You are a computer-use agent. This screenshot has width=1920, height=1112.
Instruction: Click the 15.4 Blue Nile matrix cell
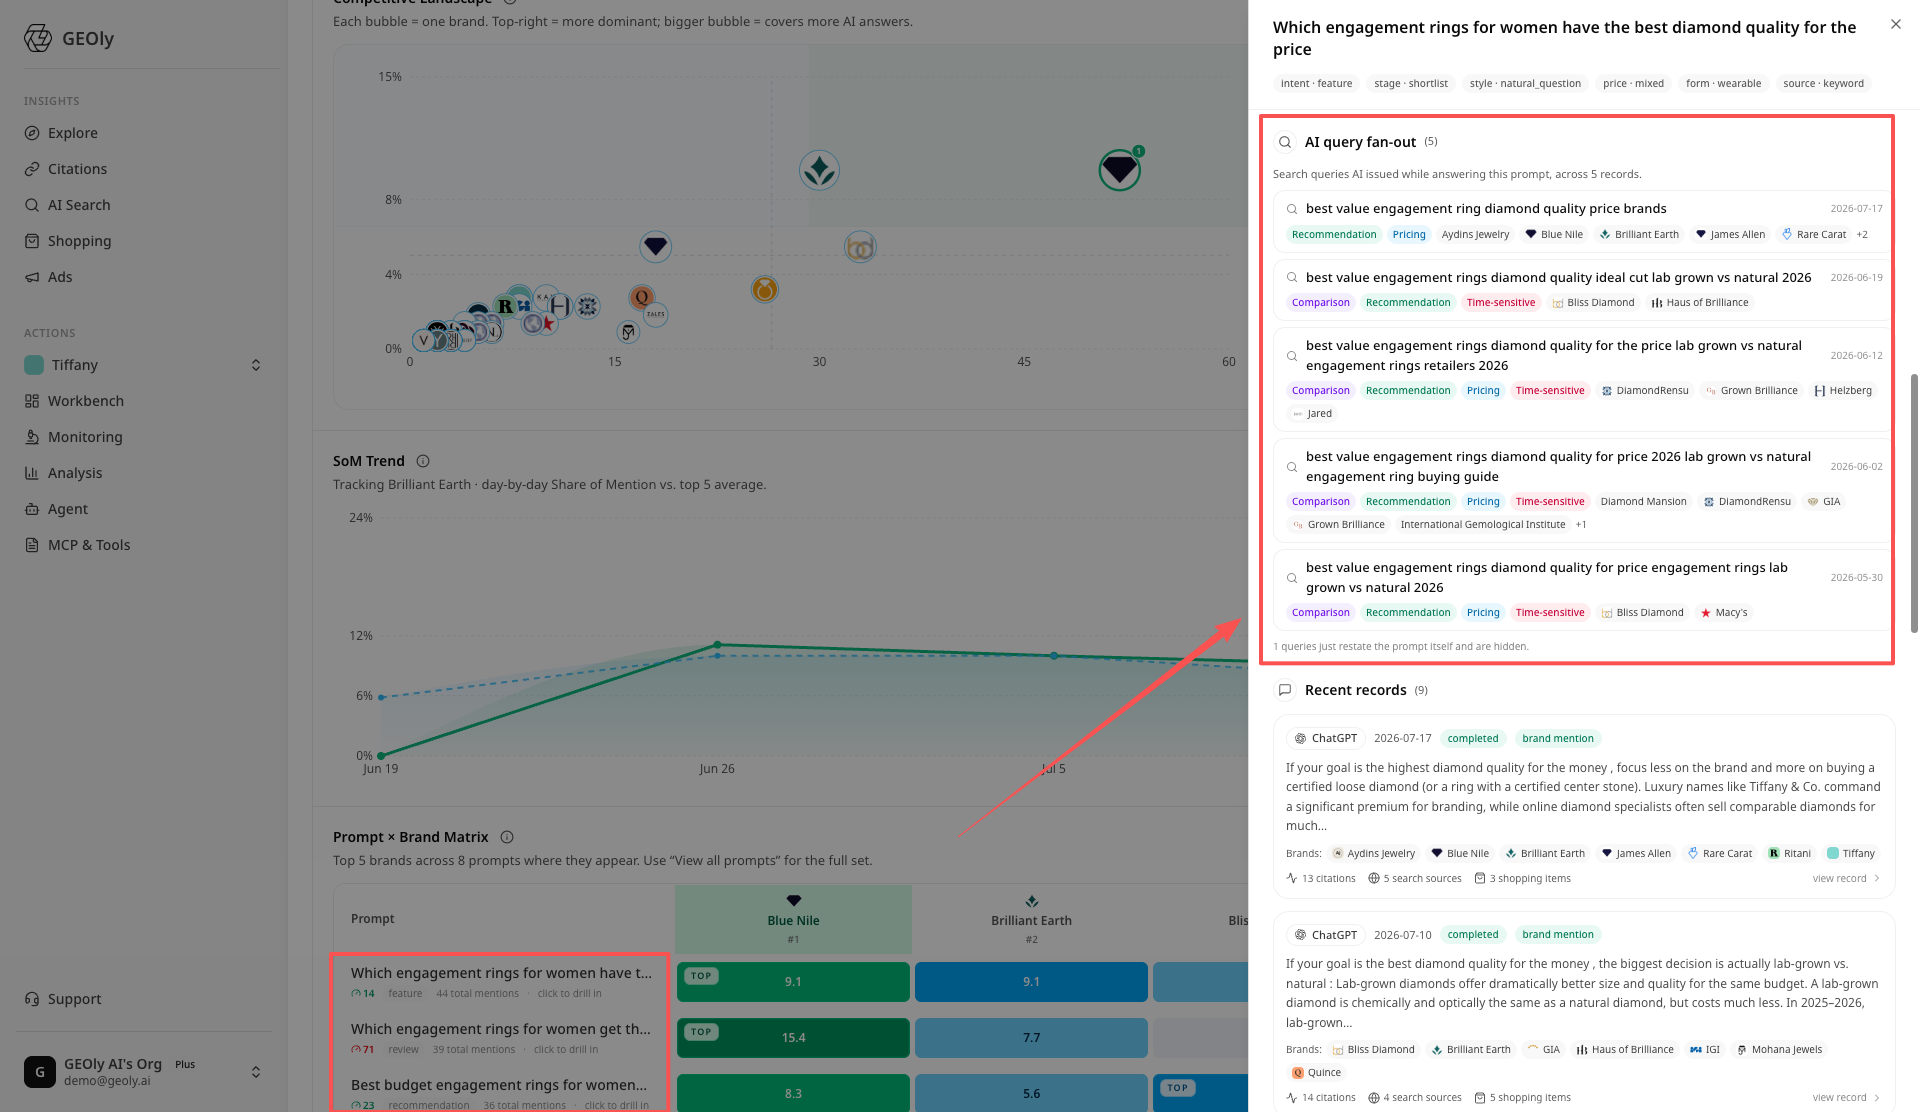tap(793, 1038)
